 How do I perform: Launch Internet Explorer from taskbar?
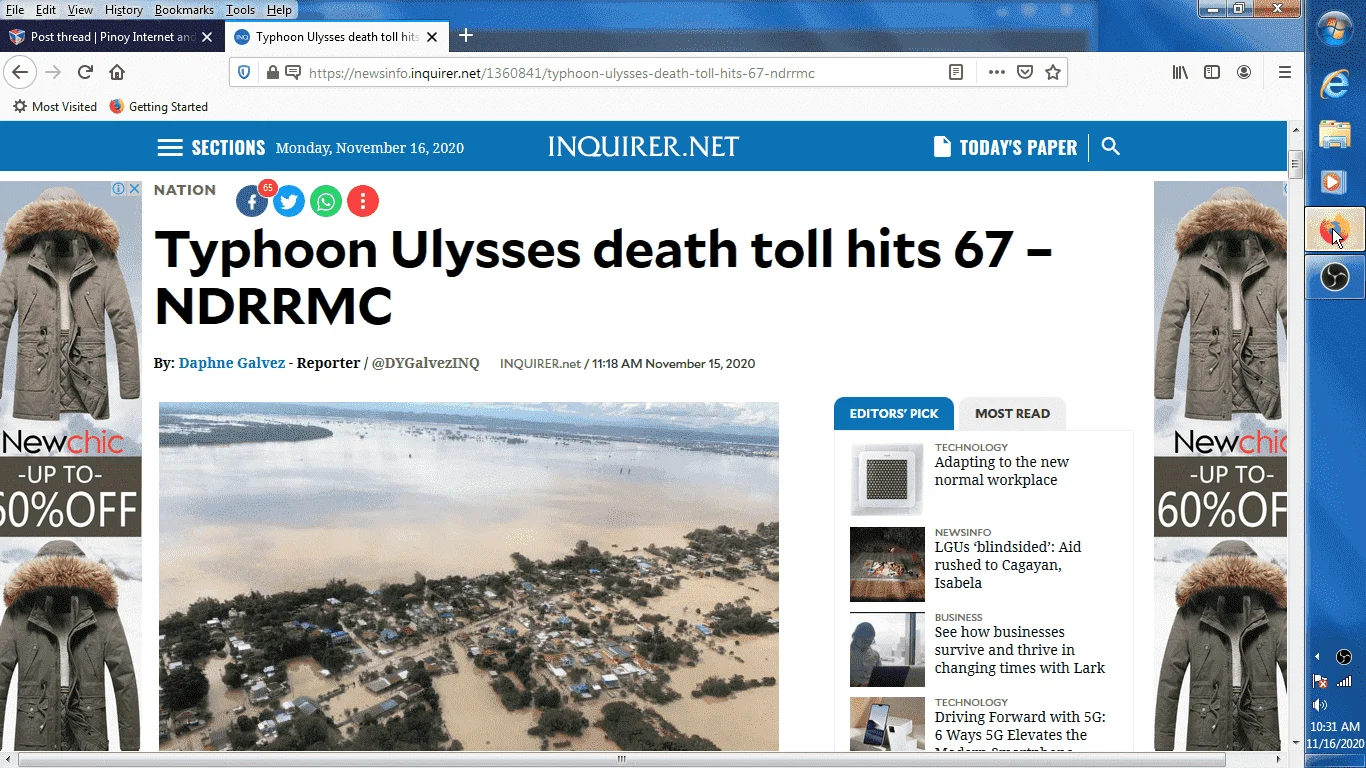pyautogui.click(x=1335, y=84)
